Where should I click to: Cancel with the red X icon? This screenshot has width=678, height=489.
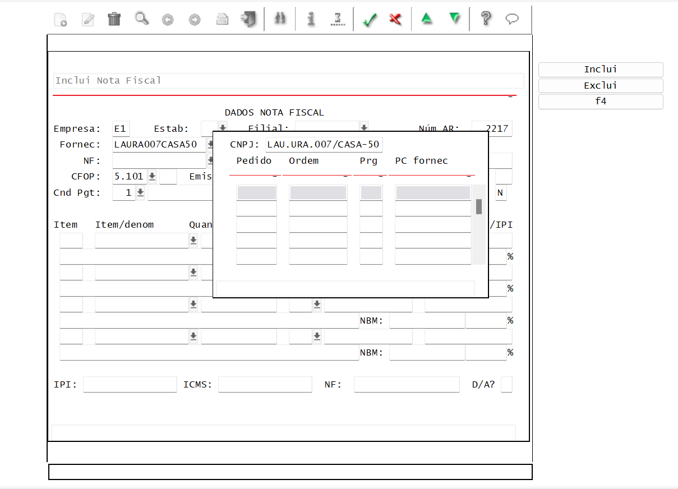click(x=395, y=19)
